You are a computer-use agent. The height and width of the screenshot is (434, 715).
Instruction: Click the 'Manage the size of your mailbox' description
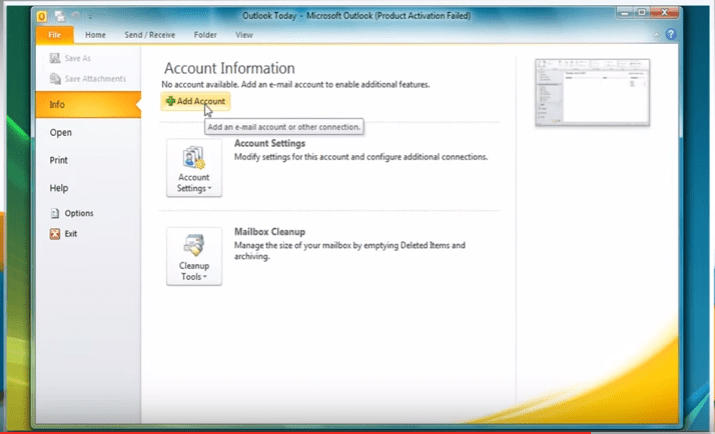[x=350, y=251]
